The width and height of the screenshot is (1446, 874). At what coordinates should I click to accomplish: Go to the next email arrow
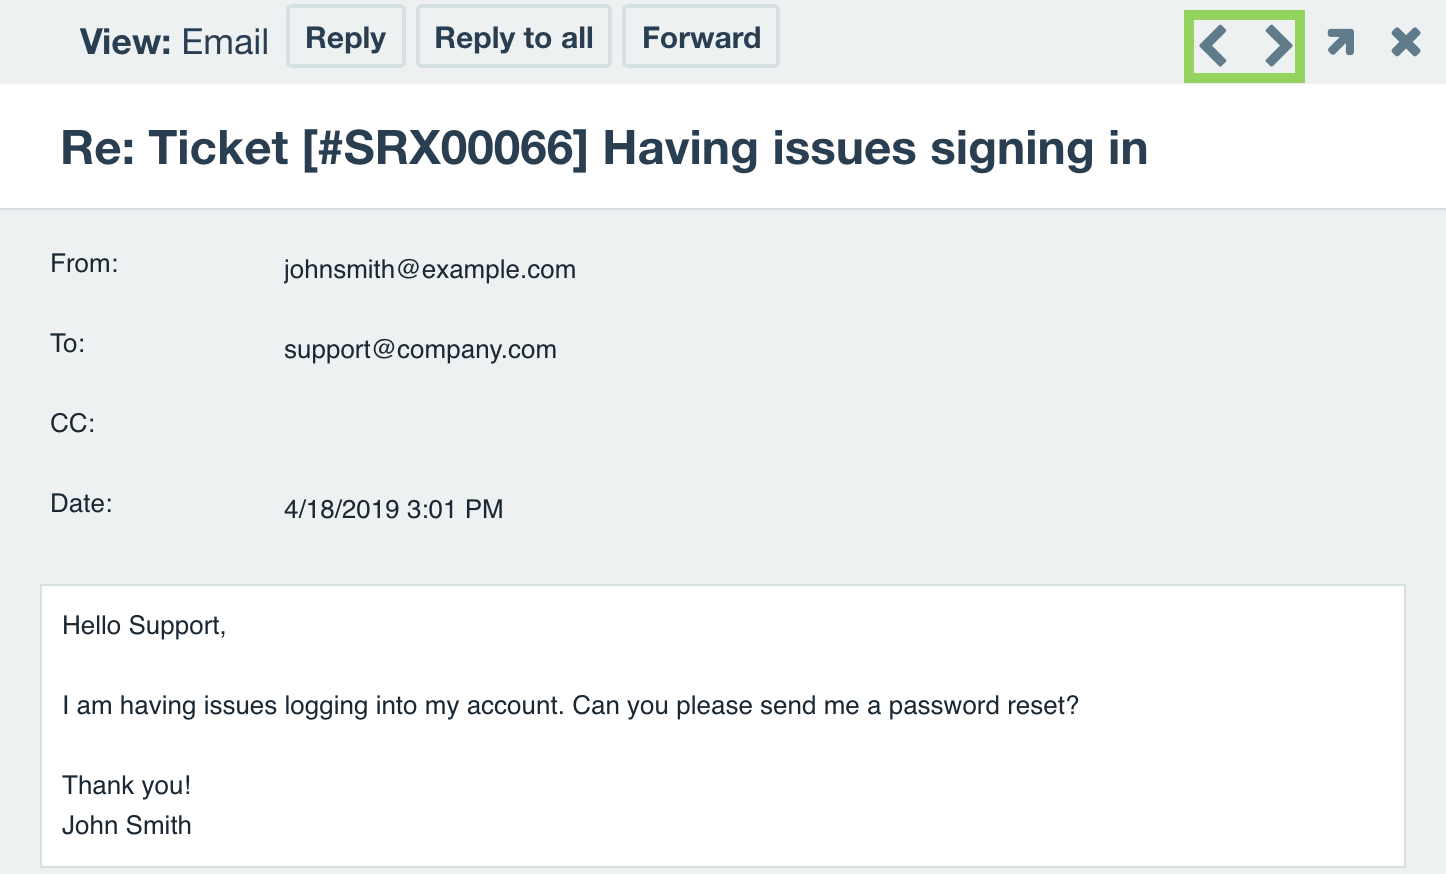[1277, 46]
